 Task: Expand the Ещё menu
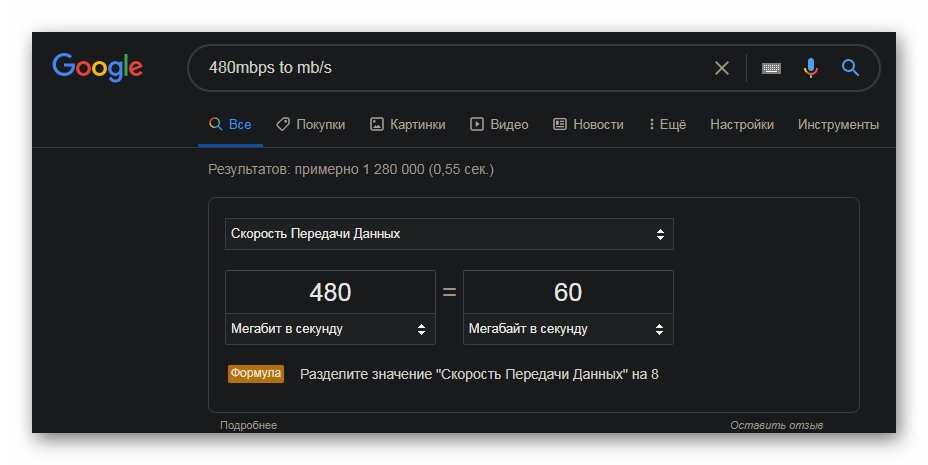pyautogui.click(x=667, y=125)
